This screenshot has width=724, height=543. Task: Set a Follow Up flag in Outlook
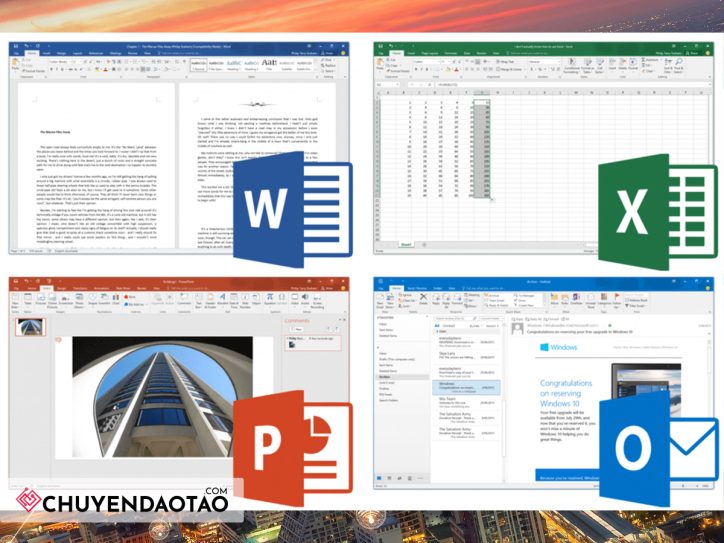(616, 301)
